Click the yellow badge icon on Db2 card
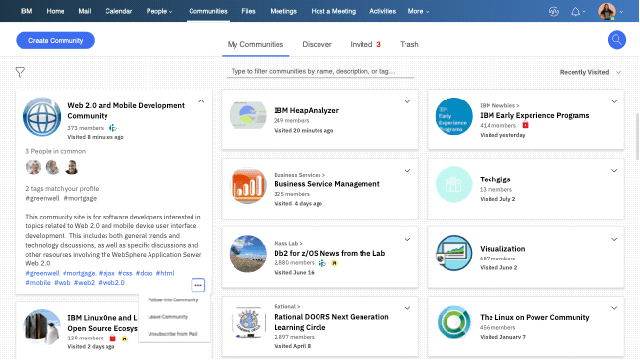Image resolution: width=640 pixels, height=360 pixels. coord(334,263)
